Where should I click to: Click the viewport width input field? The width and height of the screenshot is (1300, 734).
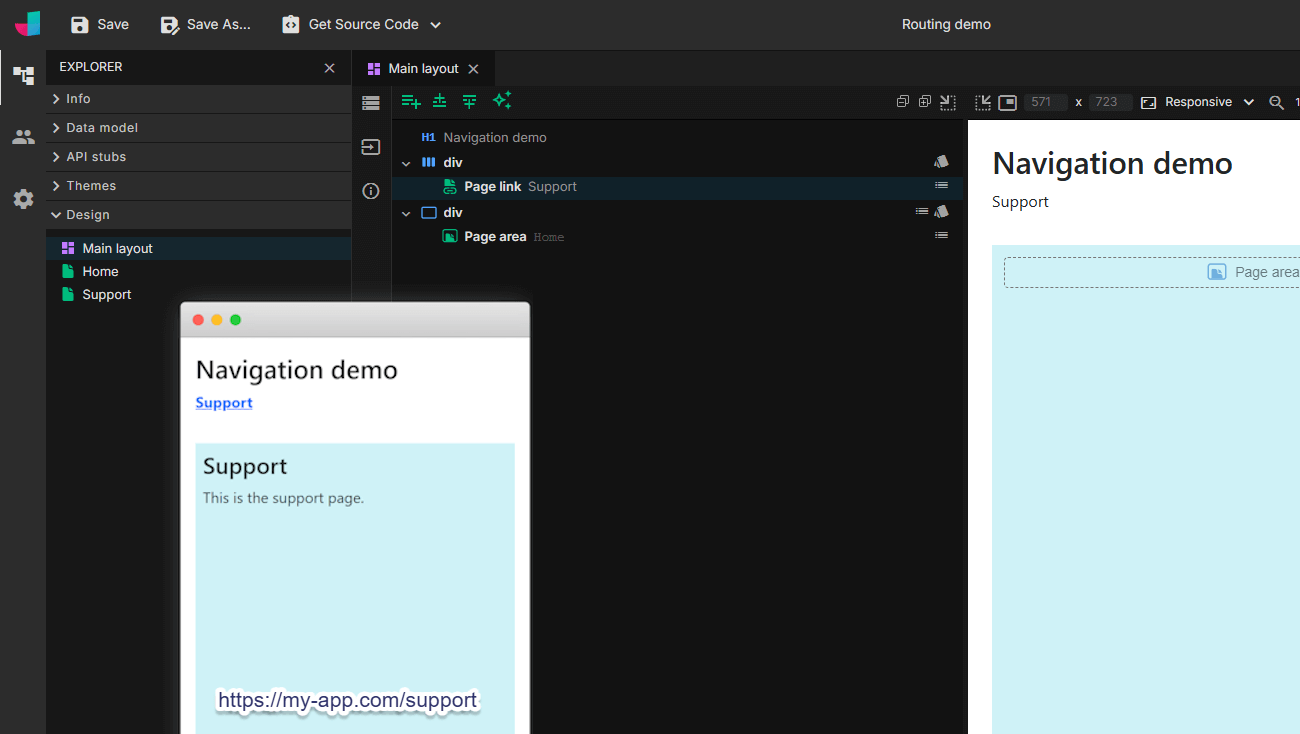pyautogui.click(x=1045, y=102)
